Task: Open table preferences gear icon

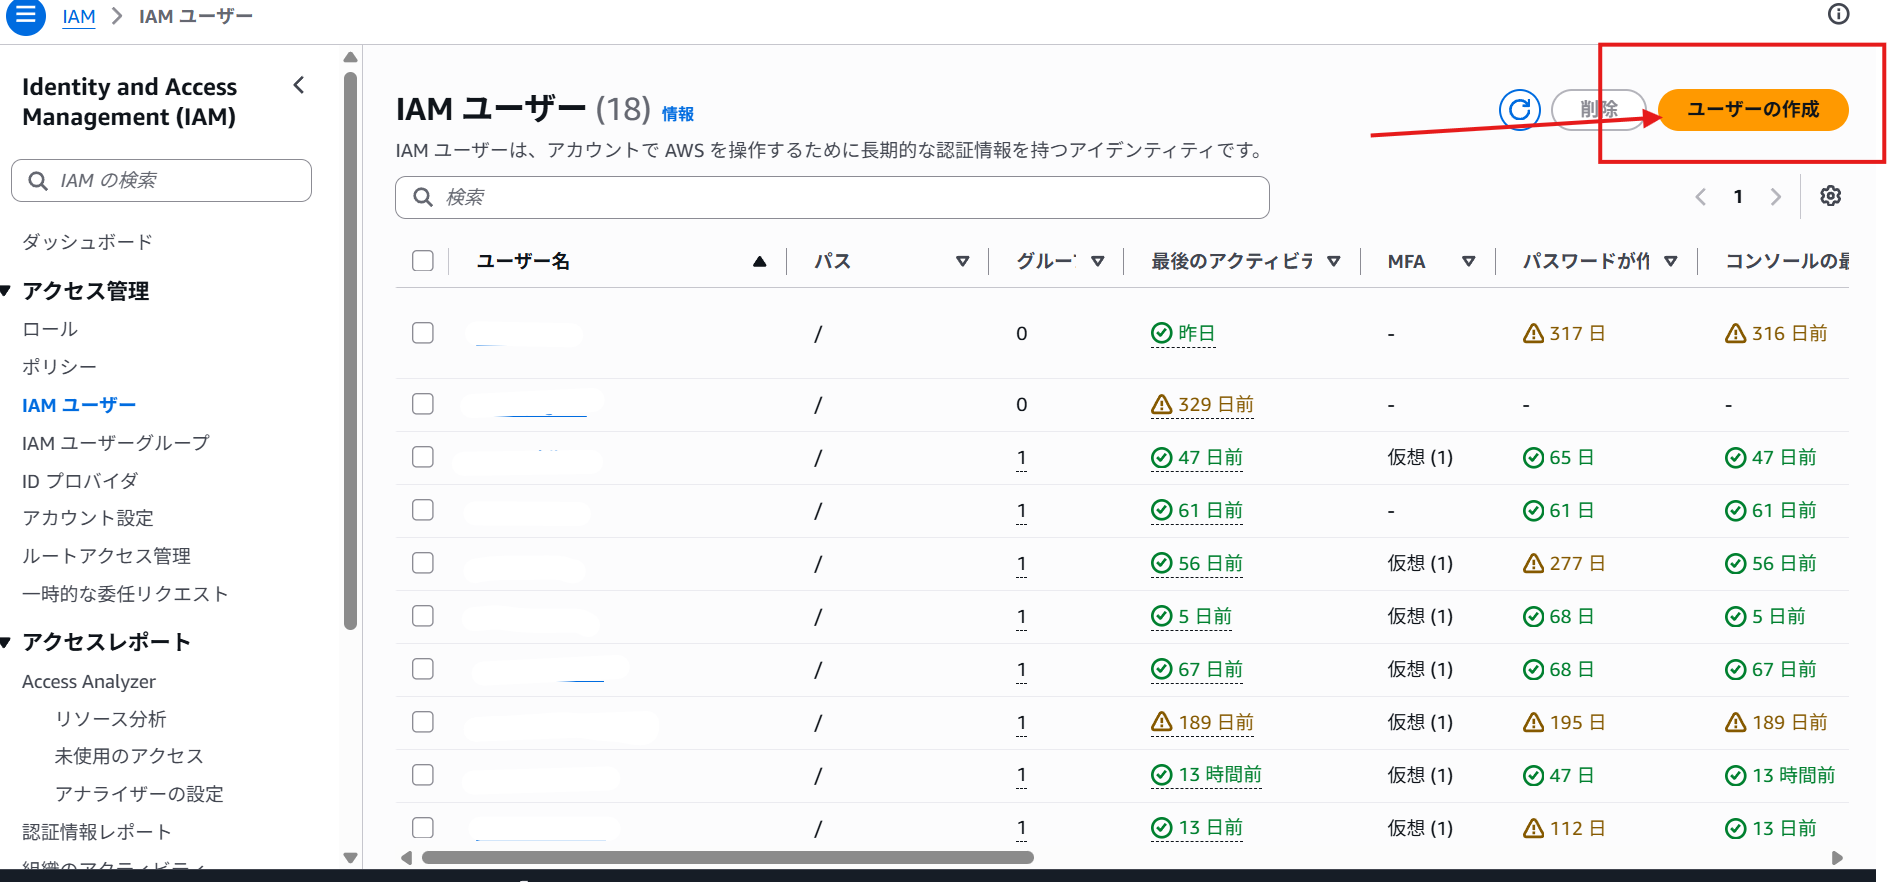Action: pos(1830,196)
